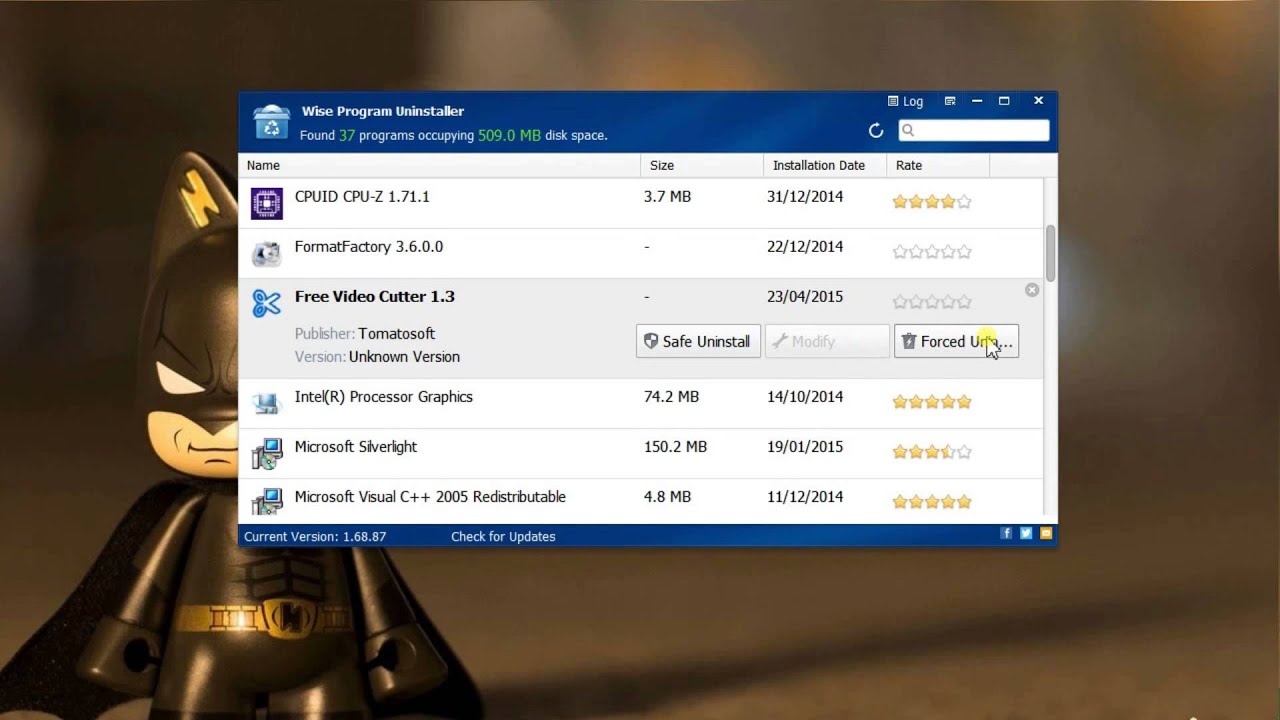Click the Microsoft Silverlight program icon

coord(266,454)
